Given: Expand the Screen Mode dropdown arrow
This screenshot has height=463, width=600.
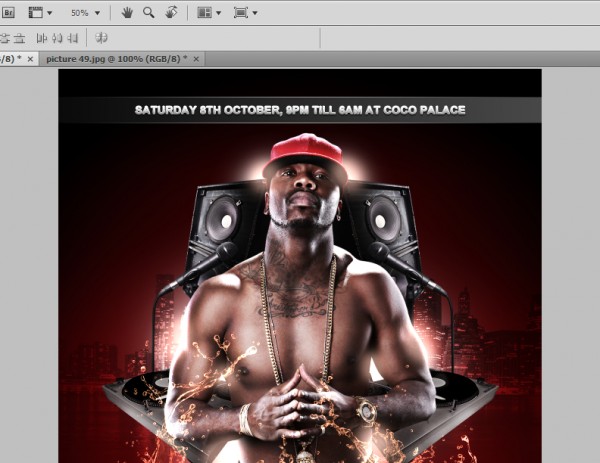Looking at the screenshot, I should pos(255,13).
